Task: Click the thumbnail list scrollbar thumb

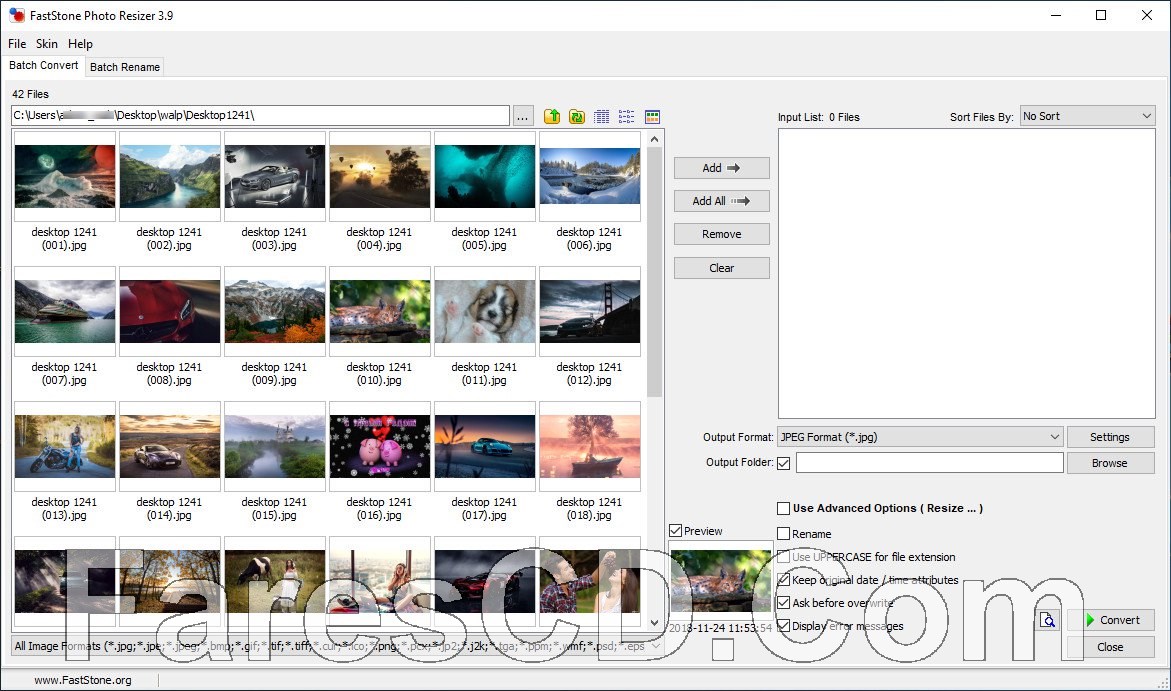Action: coord(654,272)
